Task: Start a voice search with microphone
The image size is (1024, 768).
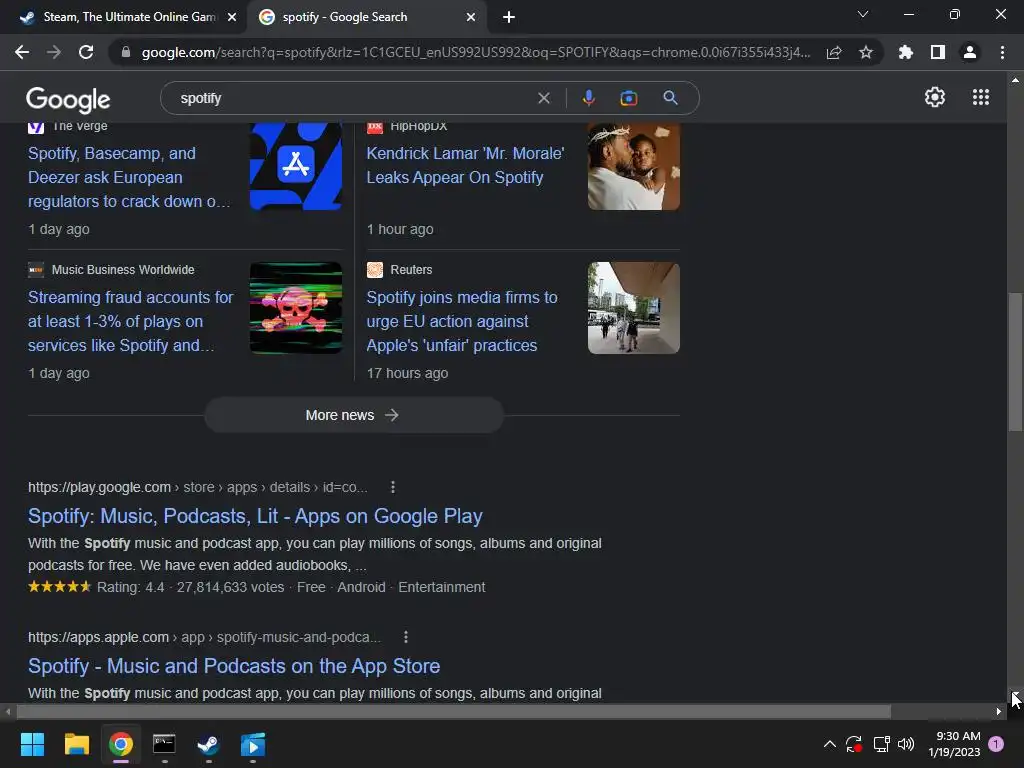Action: 588,98
